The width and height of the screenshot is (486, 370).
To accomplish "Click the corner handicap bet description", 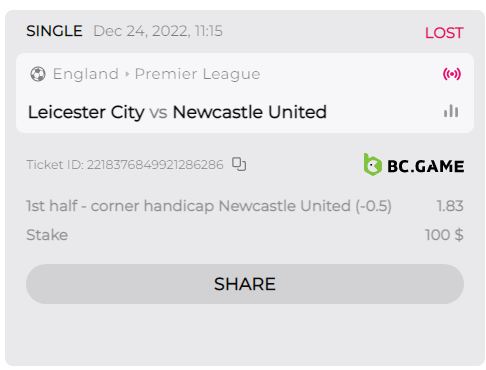I will coord(209,206).
